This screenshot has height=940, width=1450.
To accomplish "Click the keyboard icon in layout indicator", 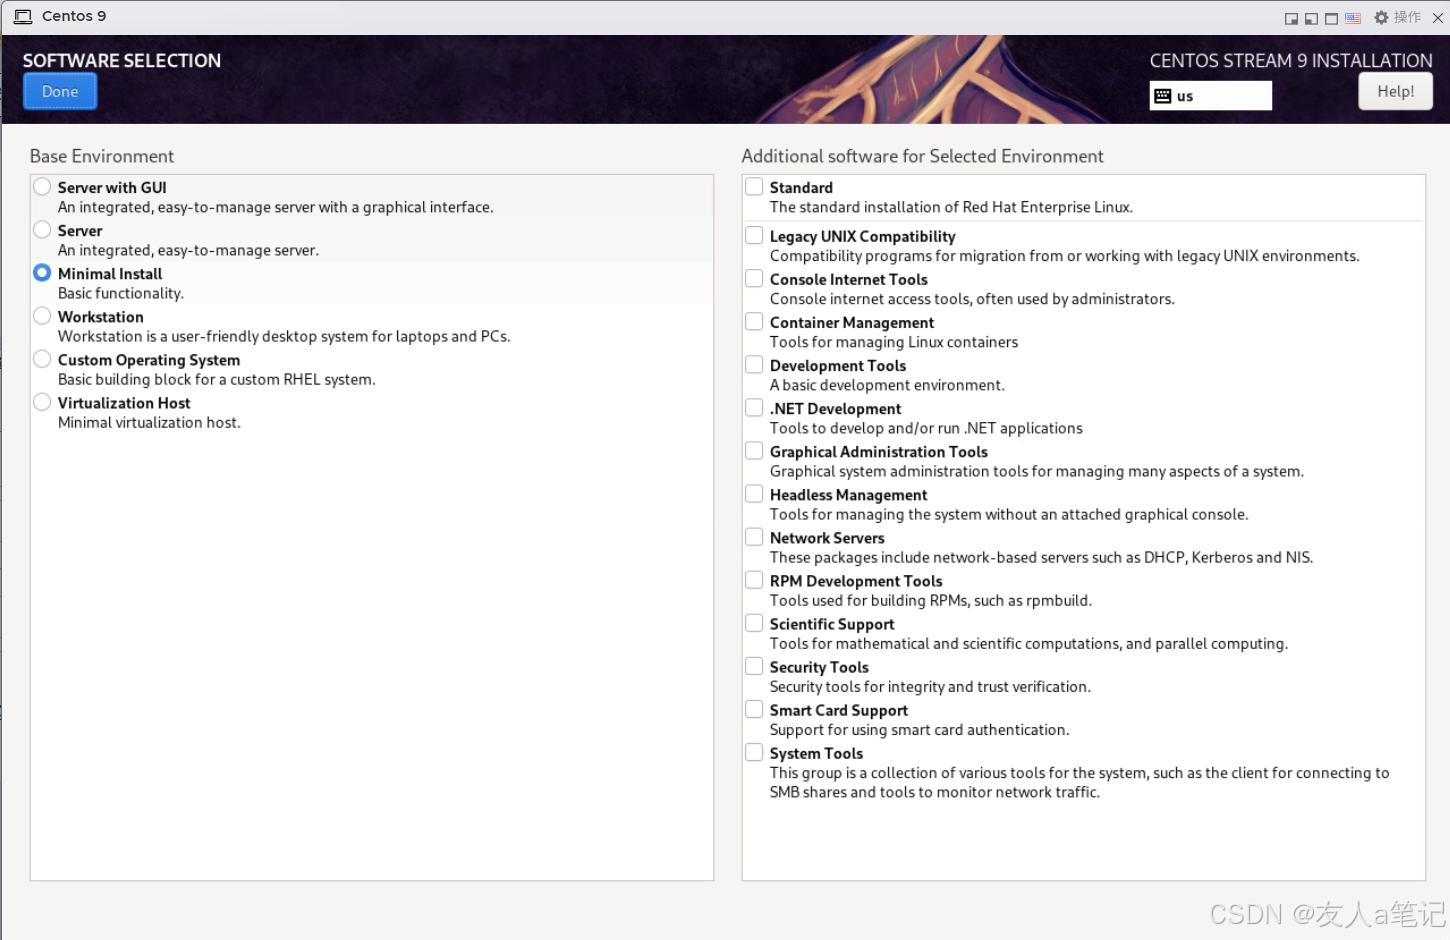I will point(1162,96).
